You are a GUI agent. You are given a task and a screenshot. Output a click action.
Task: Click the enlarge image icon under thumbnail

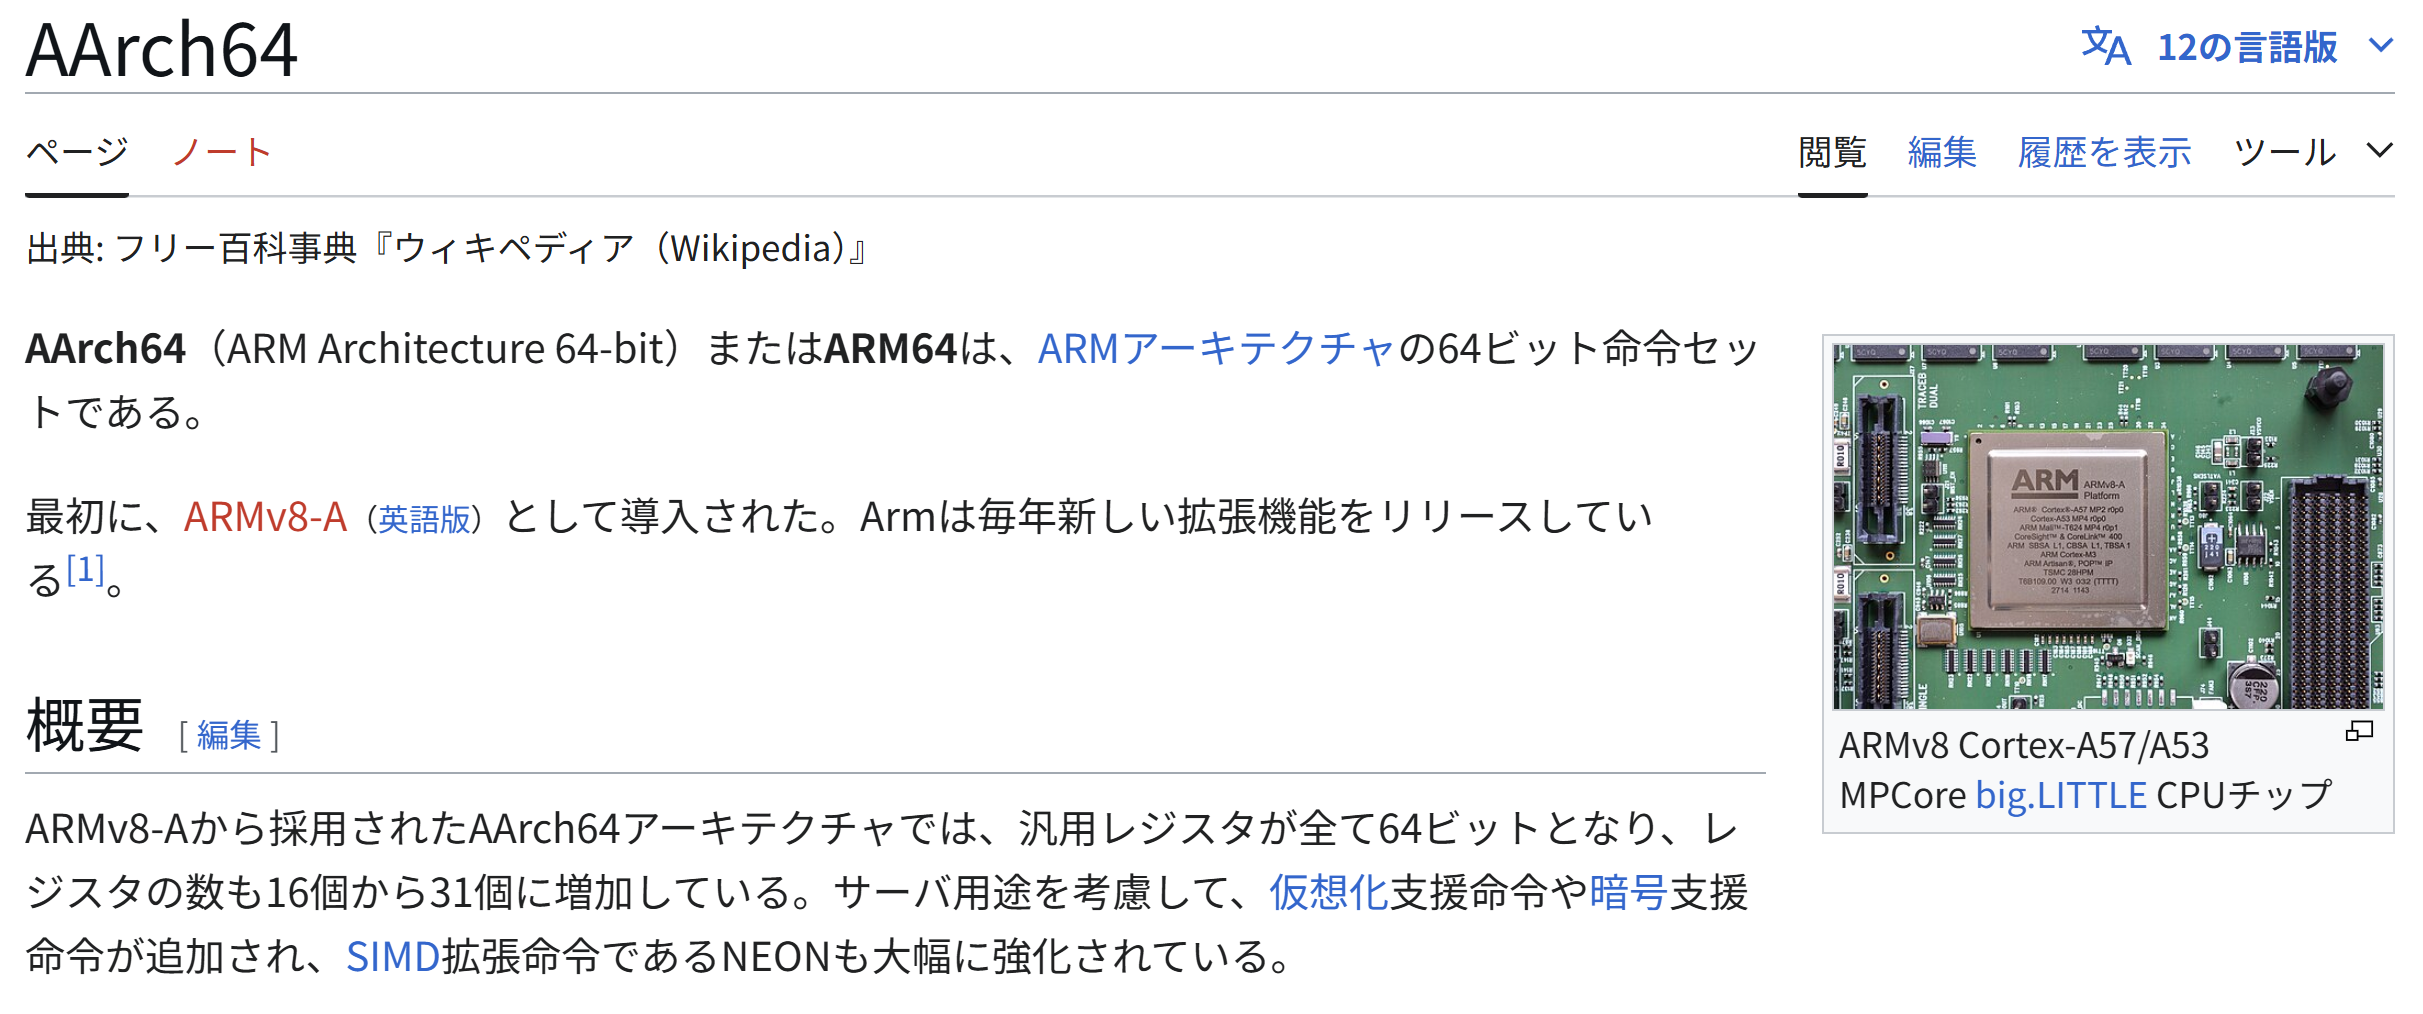(x=2358, y=732)
